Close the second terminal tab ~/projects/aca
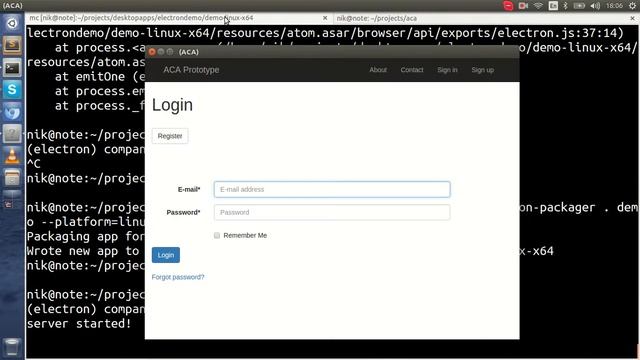 (633, 18)
